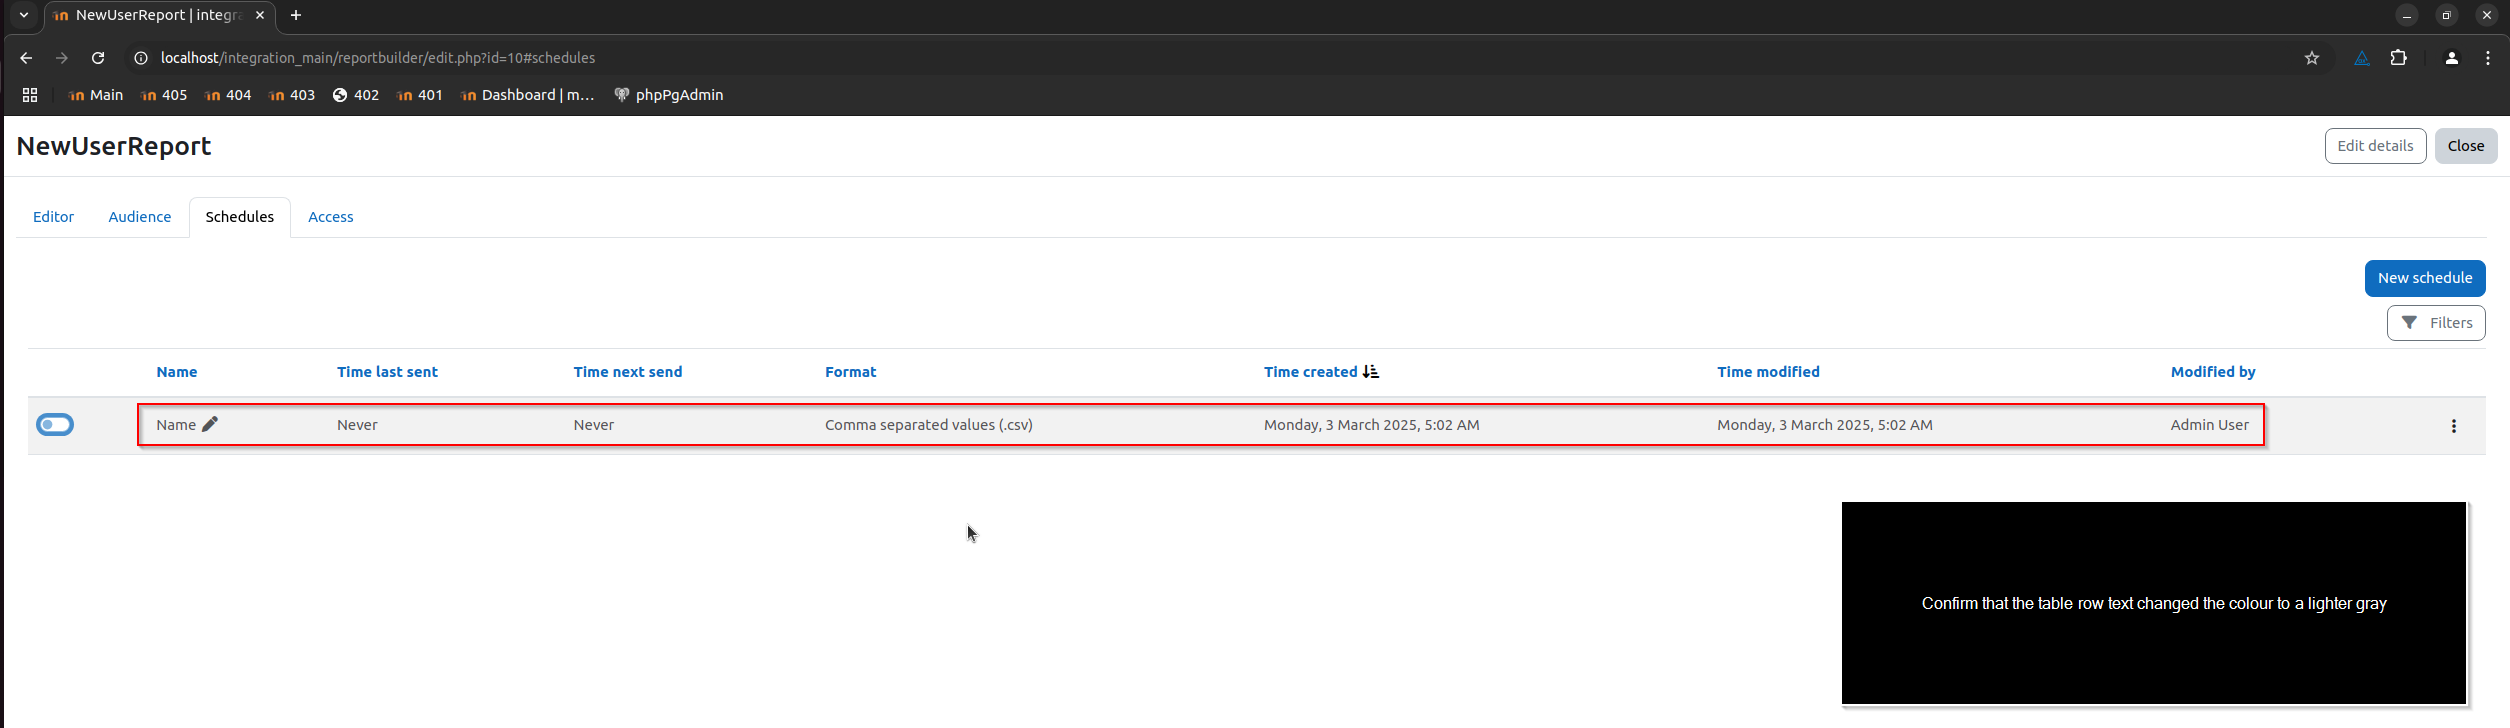Screen dimensions: 2510x728
Task: Open a new browser tab with plus icon
Action: [x=296, y=15]
